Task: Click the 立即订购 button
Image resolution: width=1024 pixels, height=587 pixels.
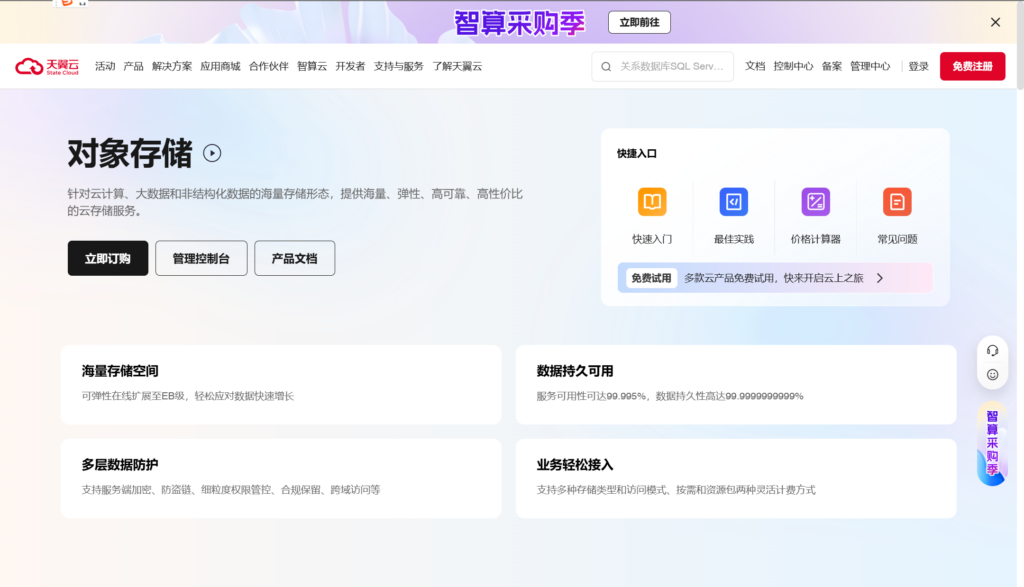Action: click(108, 258)
